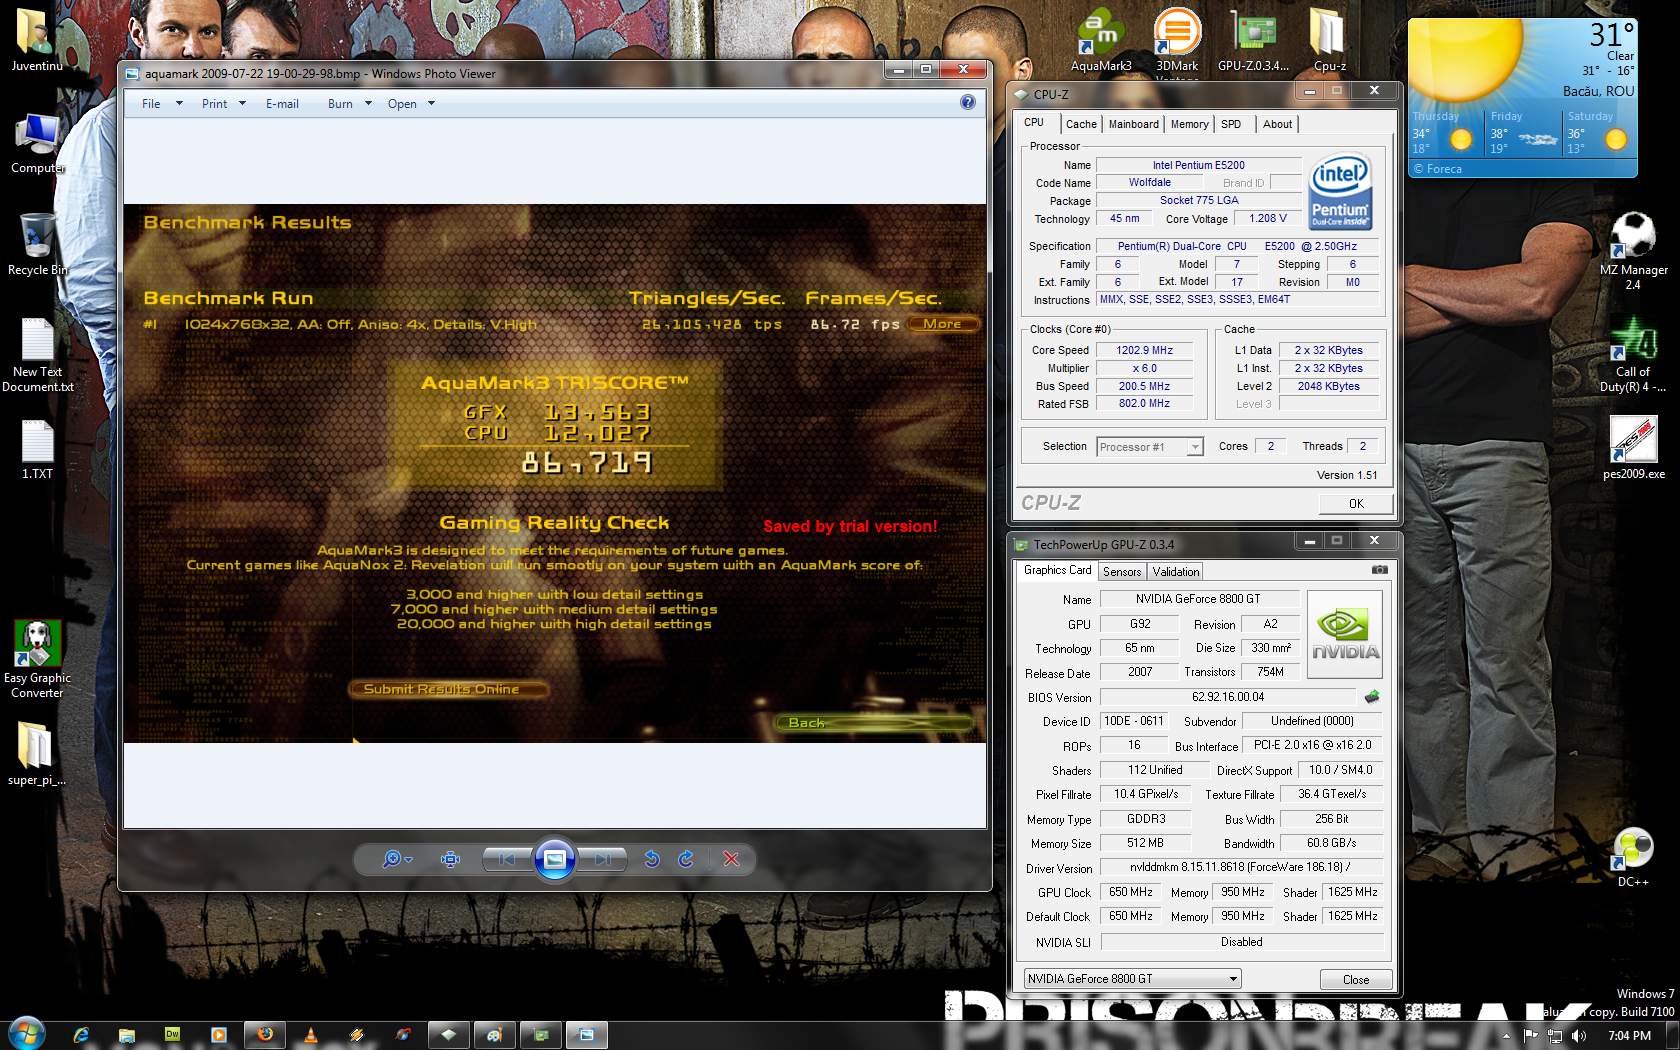Click the Close button in GPU-Z

(1356, 979)
